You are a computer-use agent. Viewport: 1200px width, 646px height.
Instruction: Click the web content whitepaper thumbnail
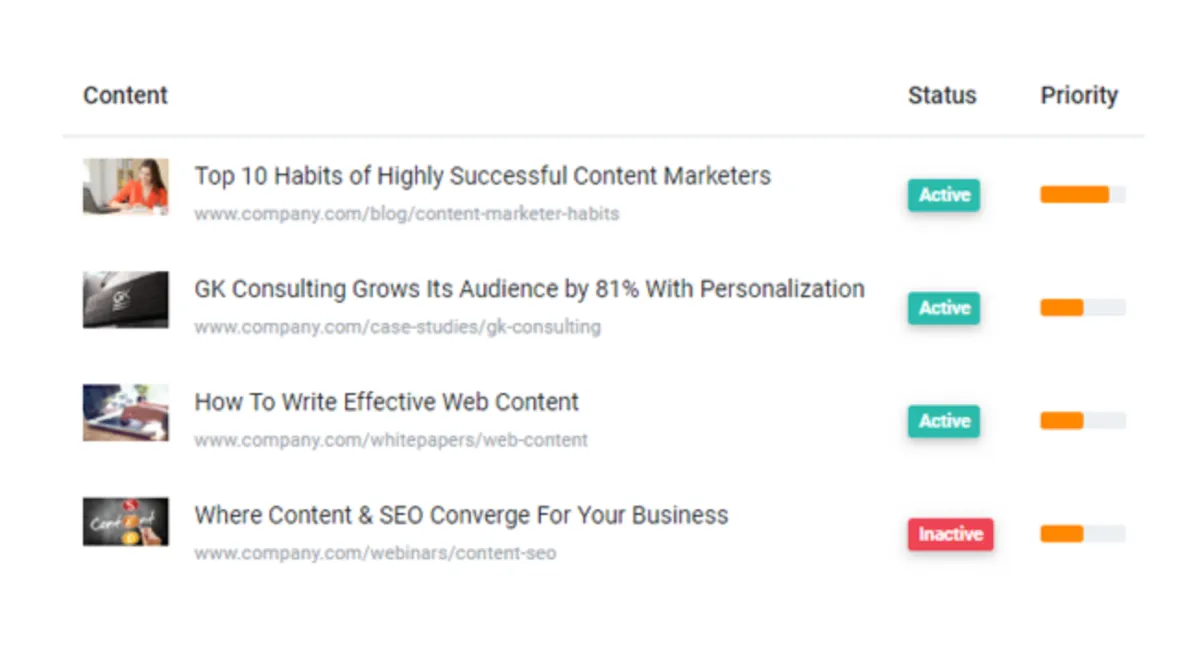(125, 412)
